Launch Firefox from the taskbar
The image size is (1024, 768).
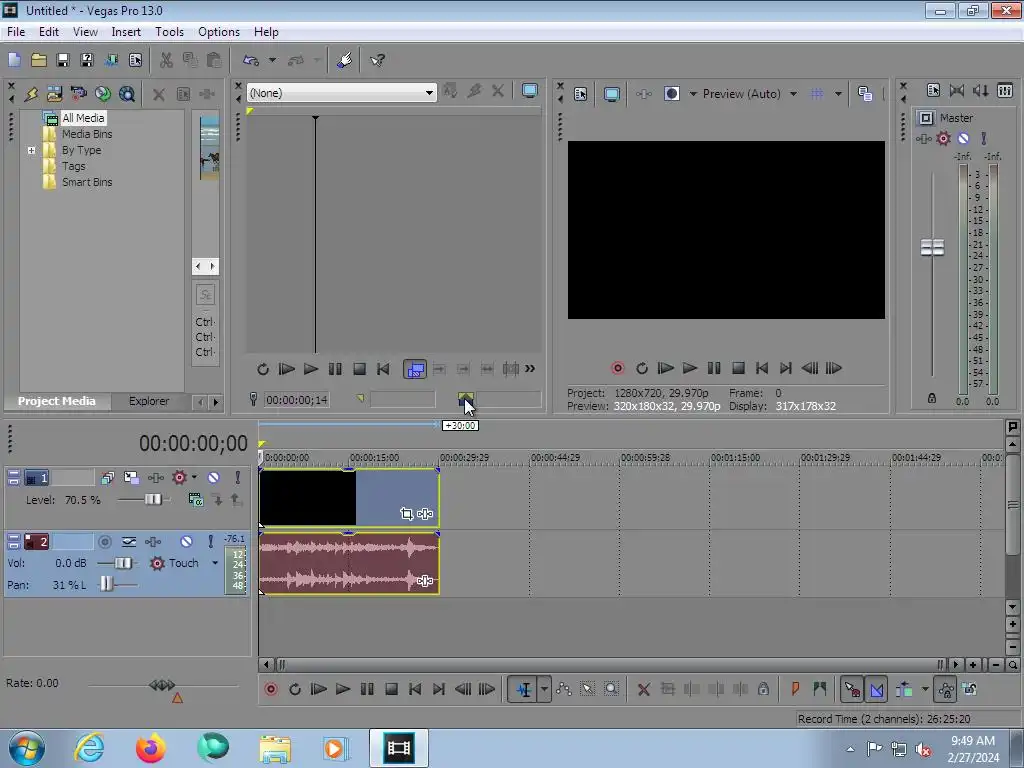tap(150, 748)
